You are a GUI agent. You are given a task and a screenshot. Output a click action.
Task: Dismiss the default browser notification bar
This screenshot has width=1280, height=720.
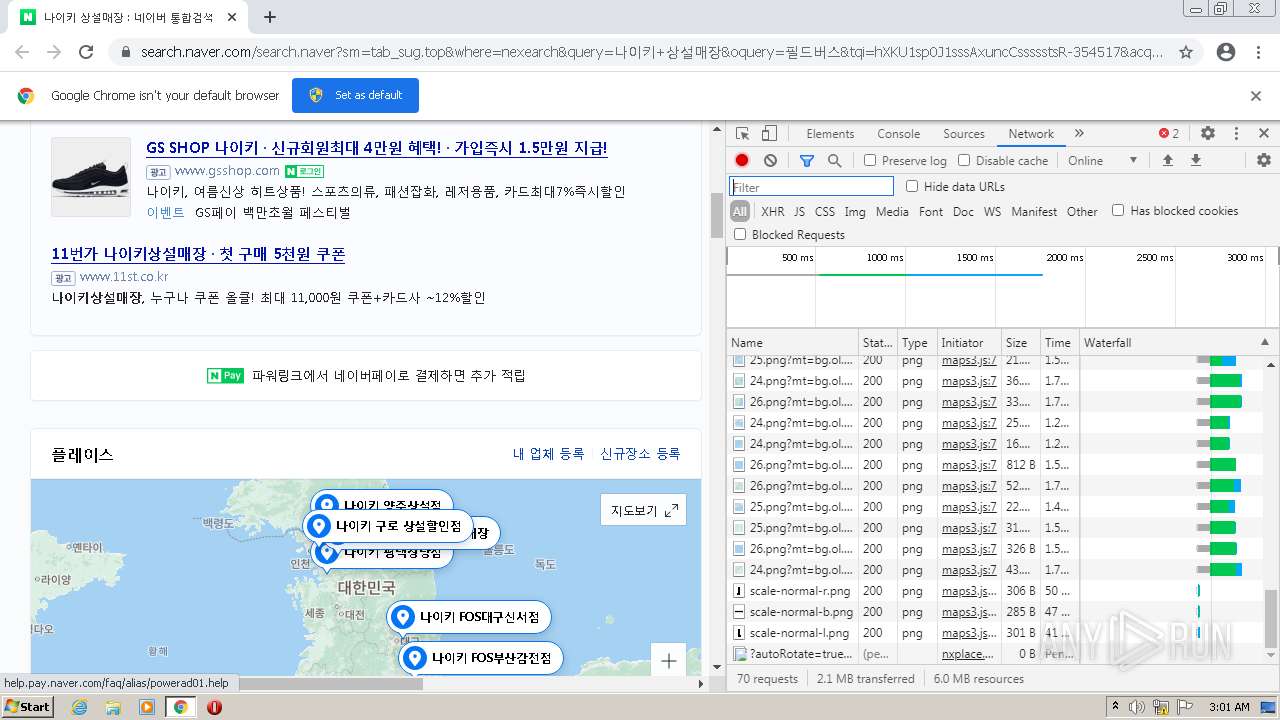(x=1256, y=96)
